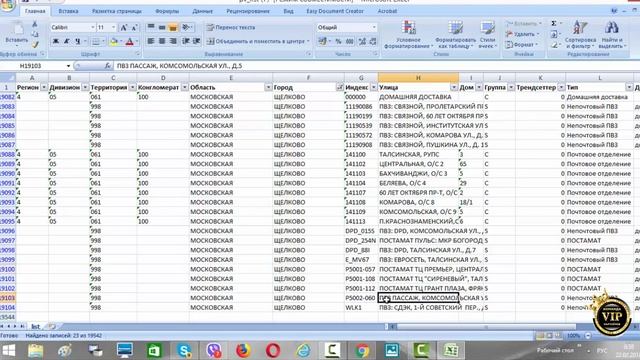Toggle underline Ч formatting

[x=77, y=41]
